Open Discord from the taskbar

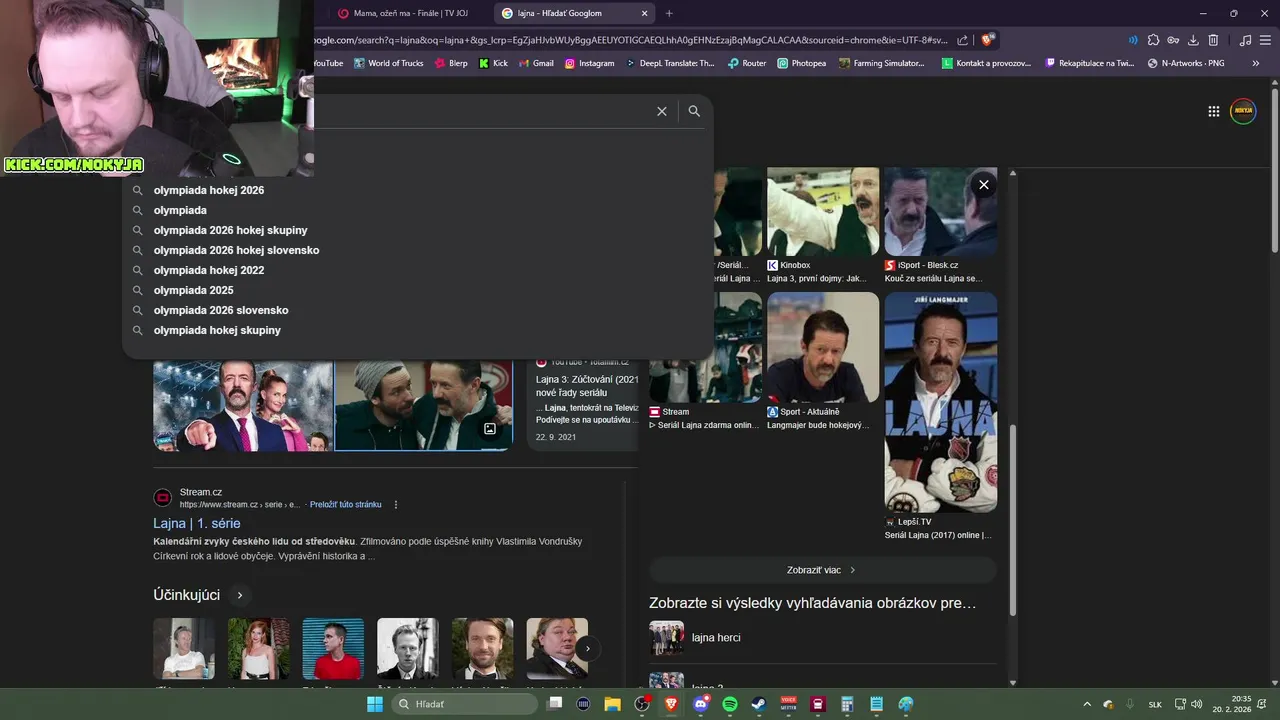[x=700, y=704]
